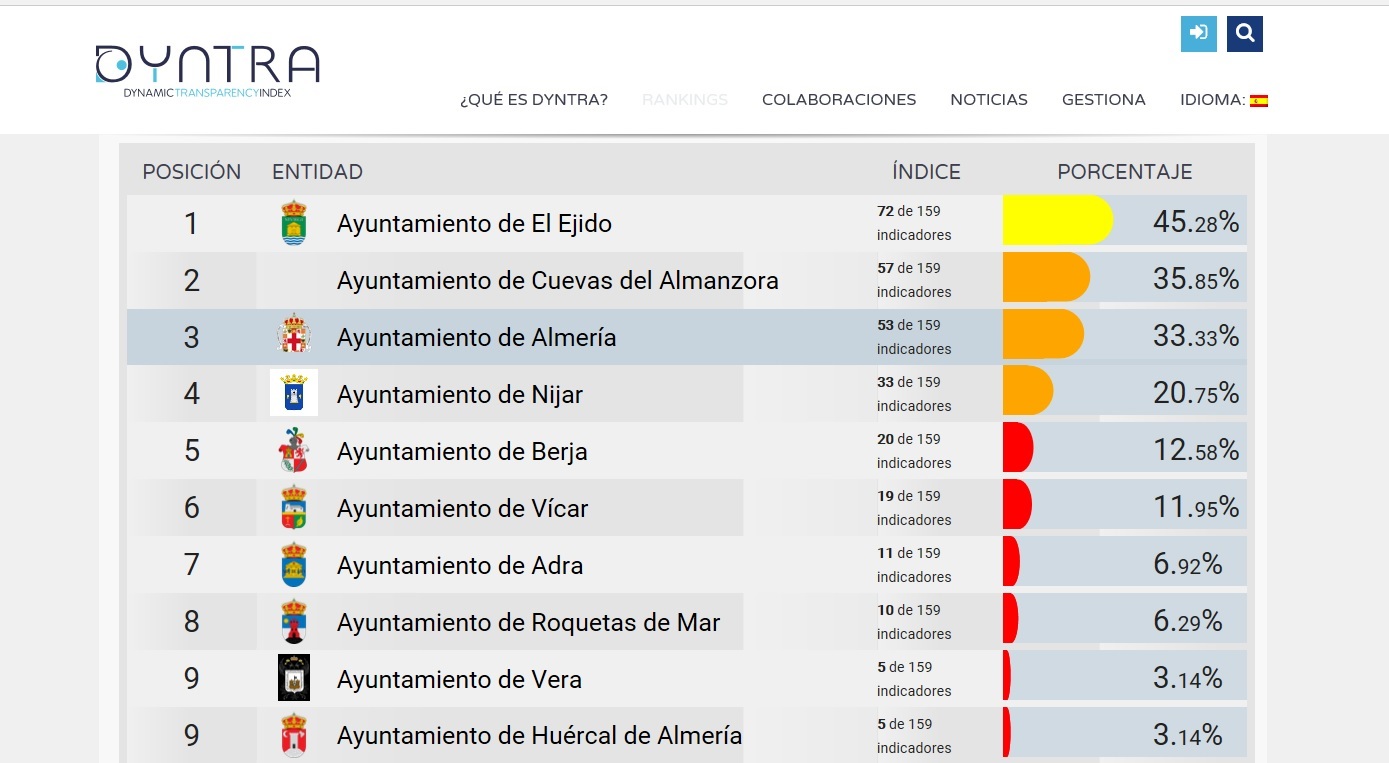Open Ayuntamiento de Almería entry
Viewport: 1389px width, 763px height.
(476, 337)
